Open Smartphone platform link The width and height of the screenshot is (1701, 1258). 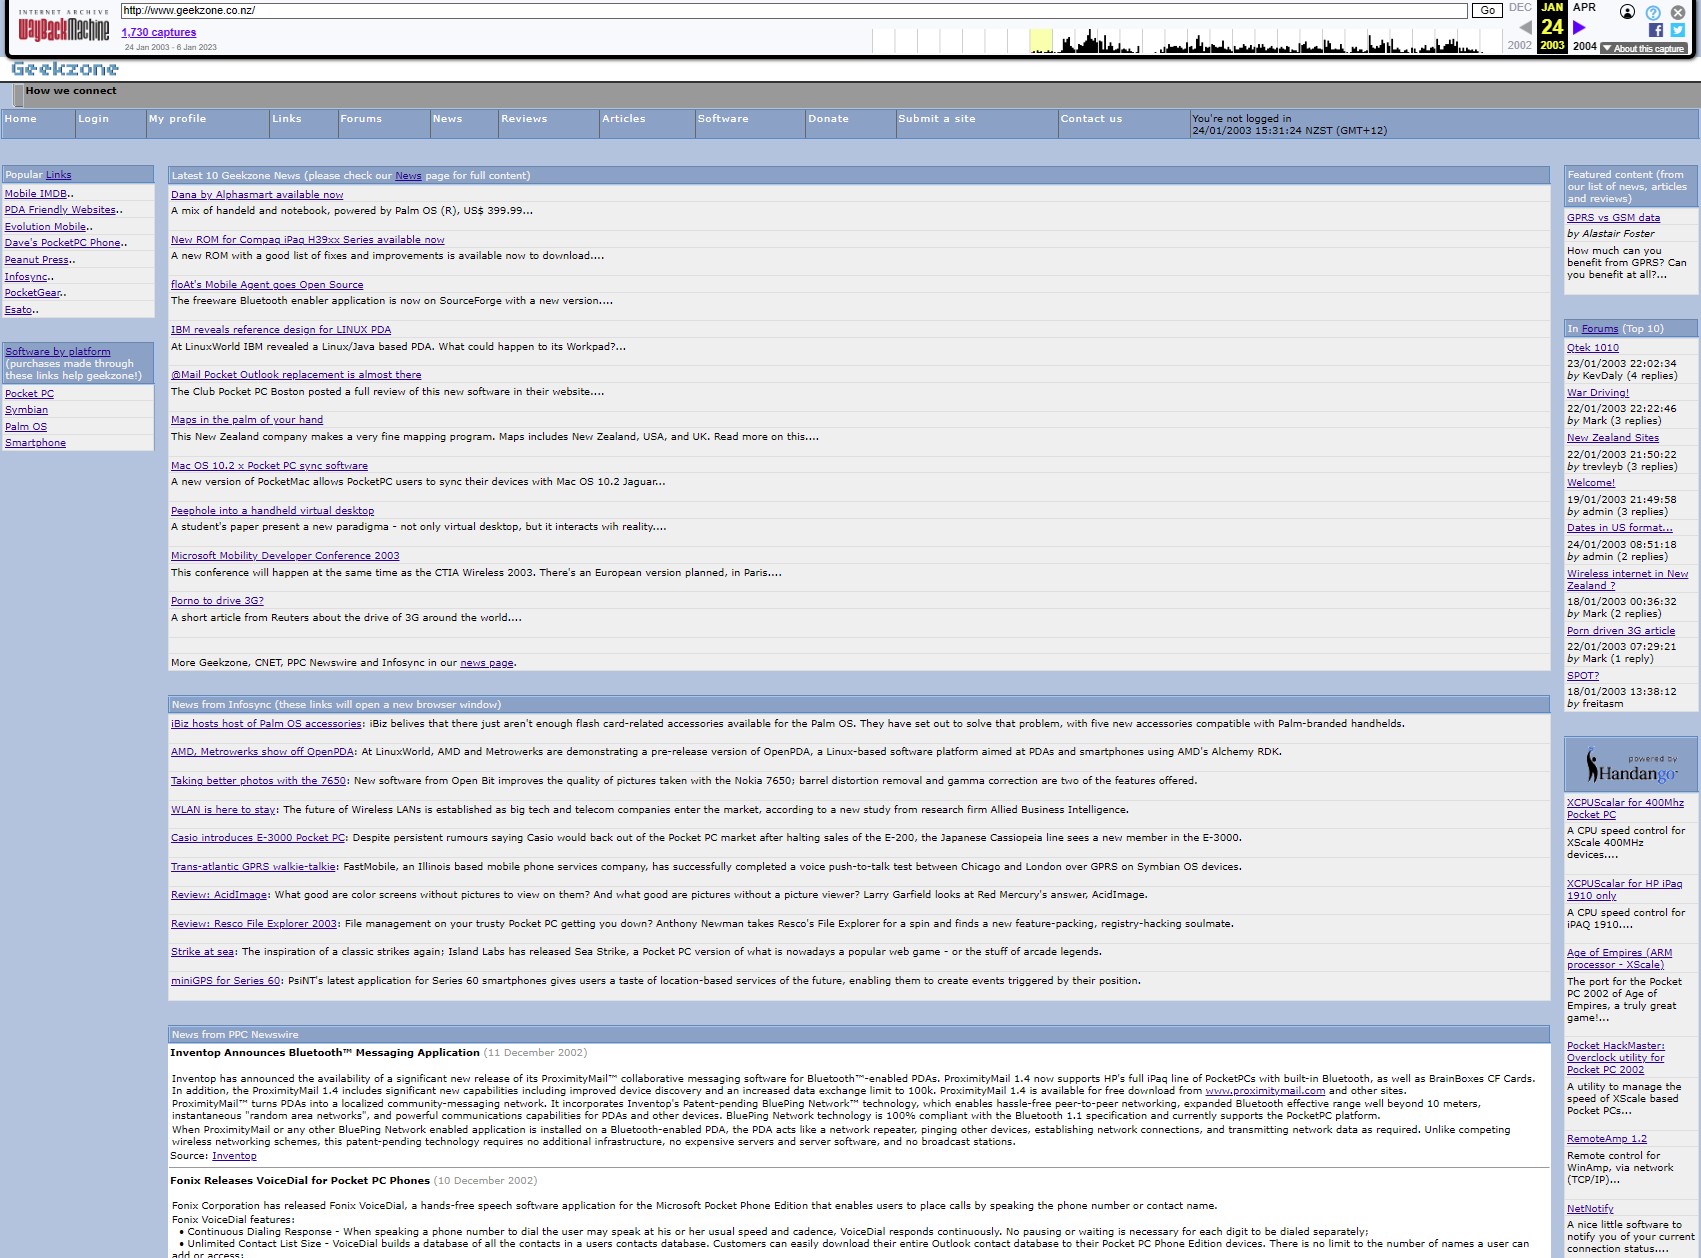pos(35,443)
